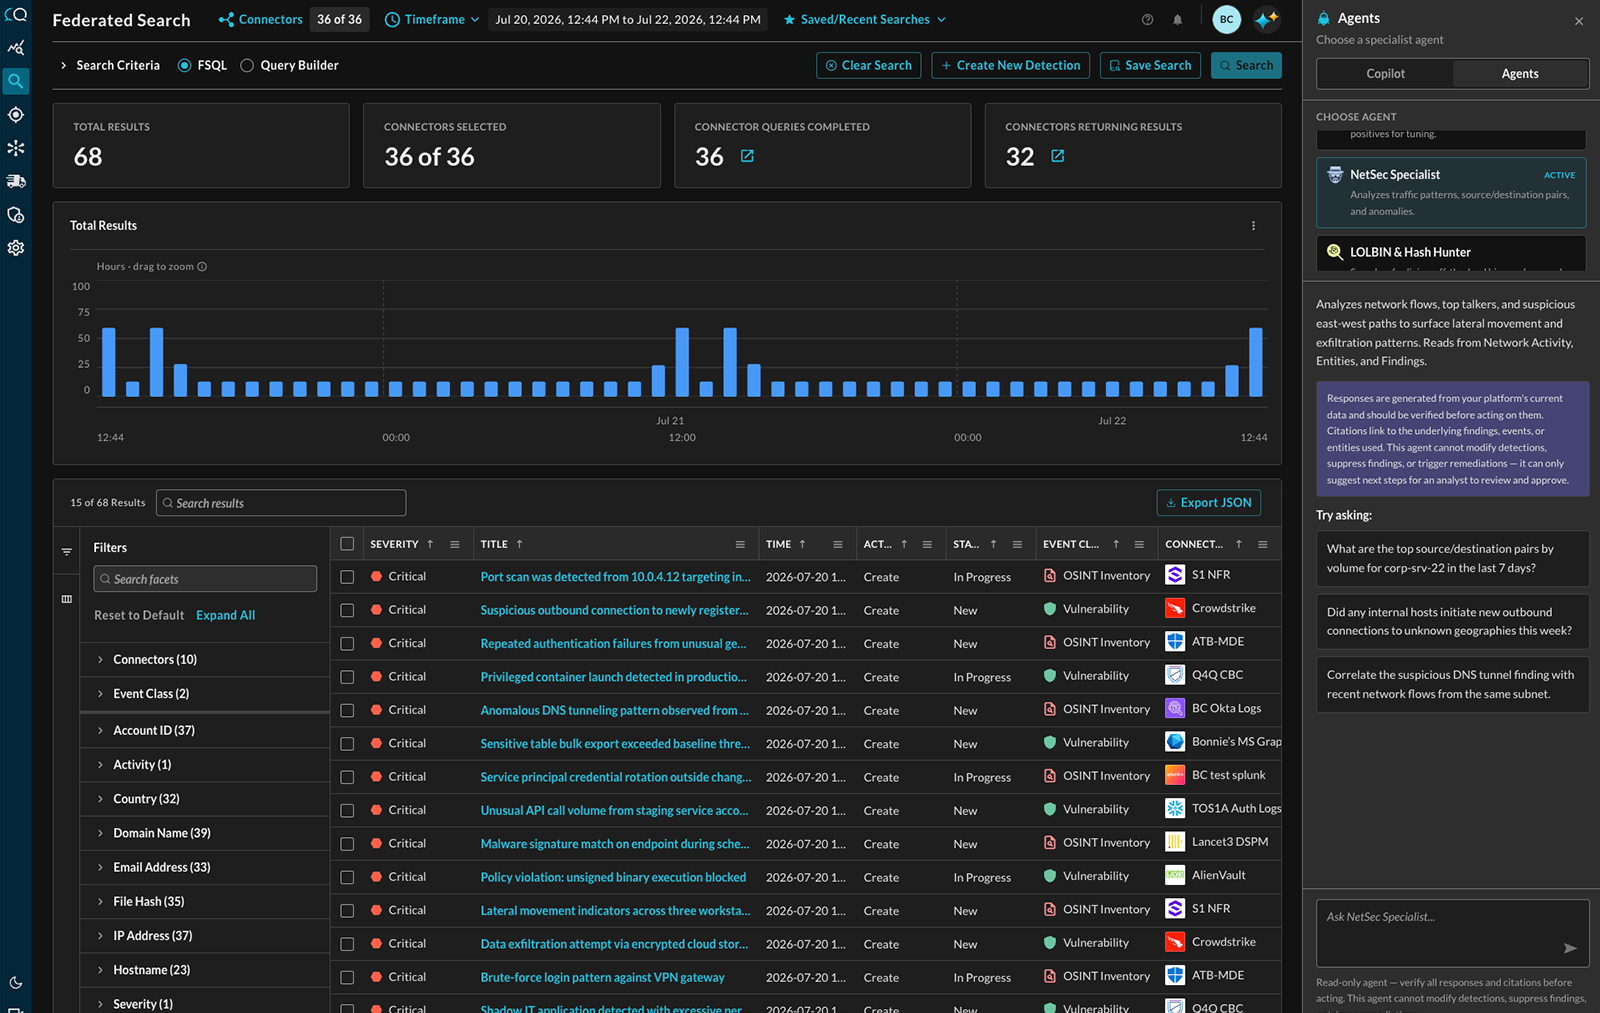
Task: Check the Suspicious outbound connection row checkbox
Action: 347,610
